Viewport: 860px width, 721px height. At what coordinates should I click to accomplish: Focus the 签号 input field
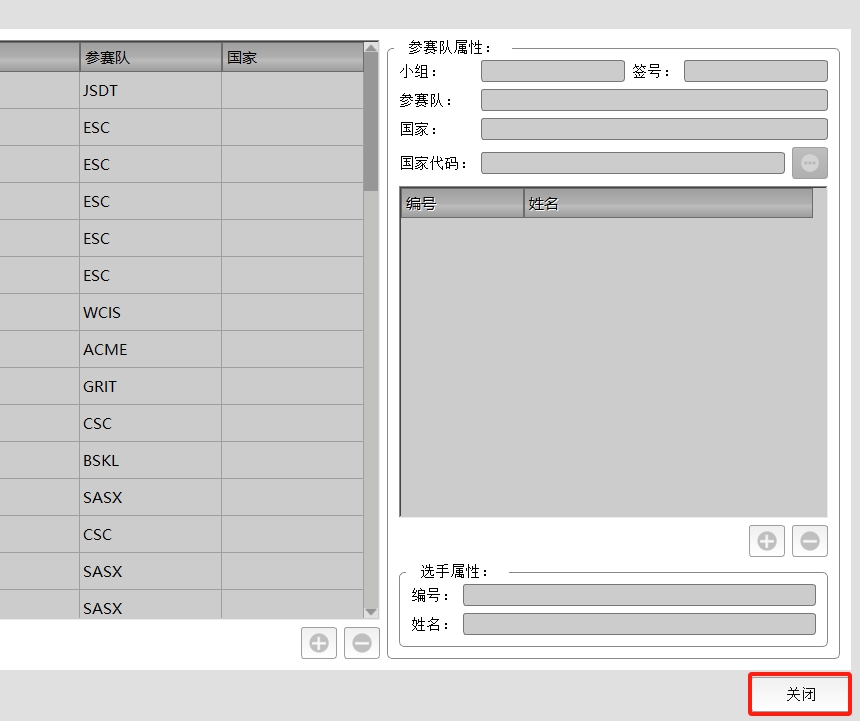pyautogui.click(x=755, y=71)
